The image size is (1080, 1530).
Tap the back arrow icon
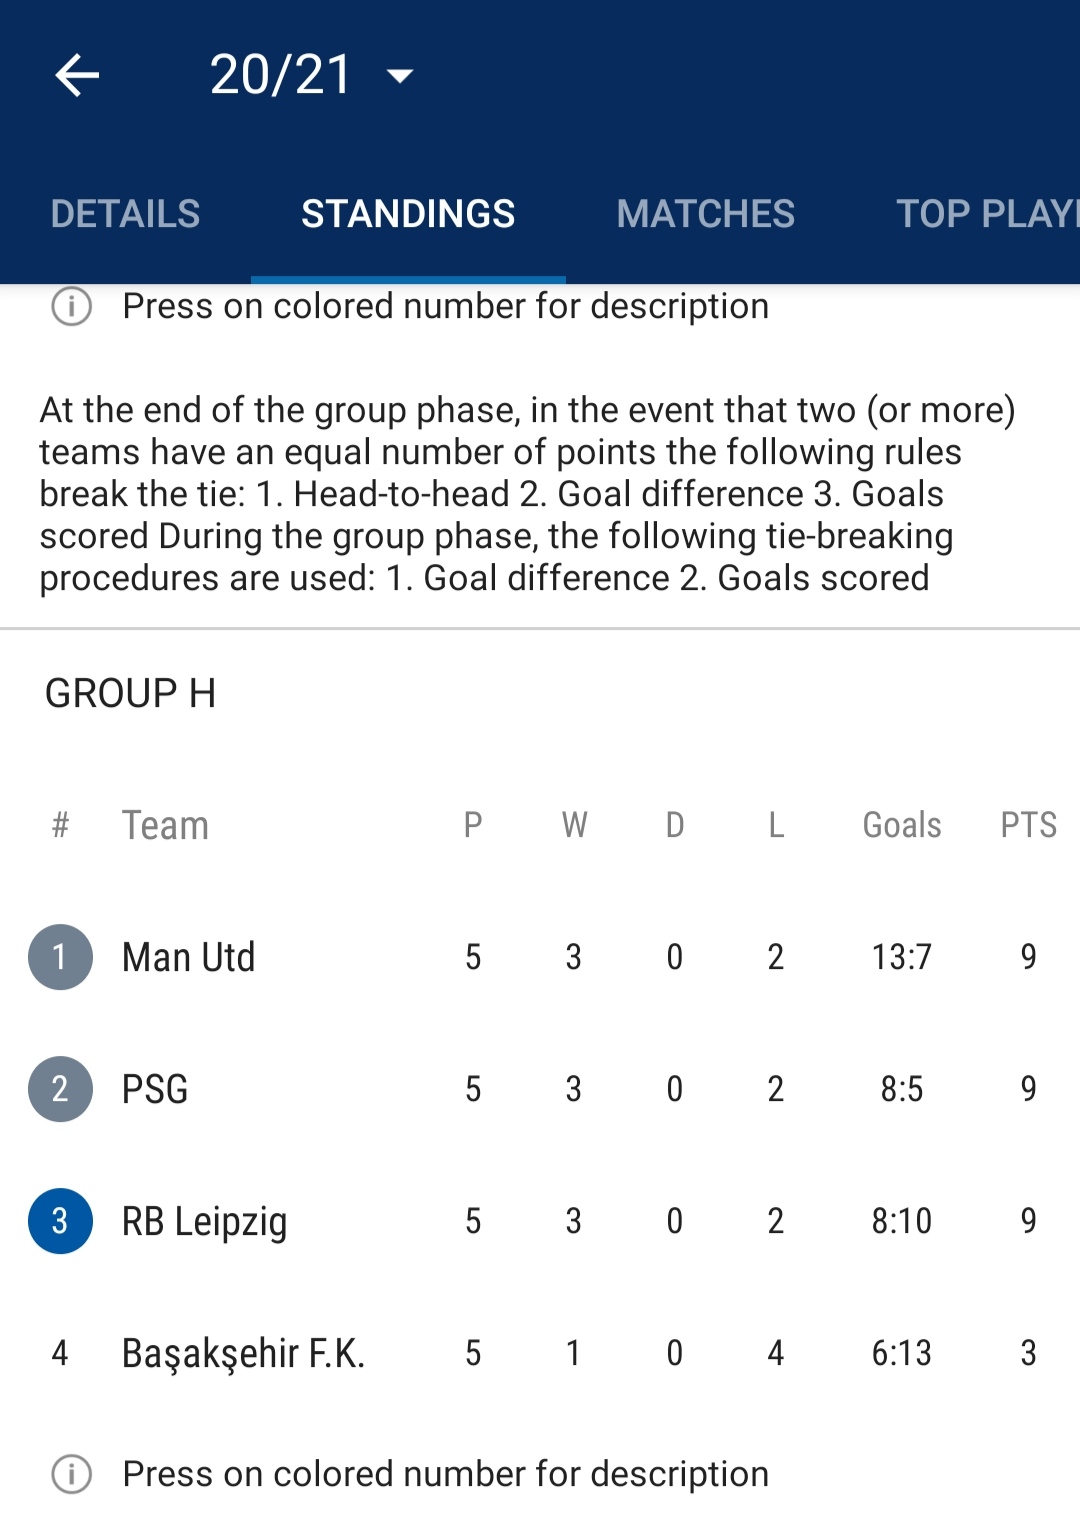point(77,75)
